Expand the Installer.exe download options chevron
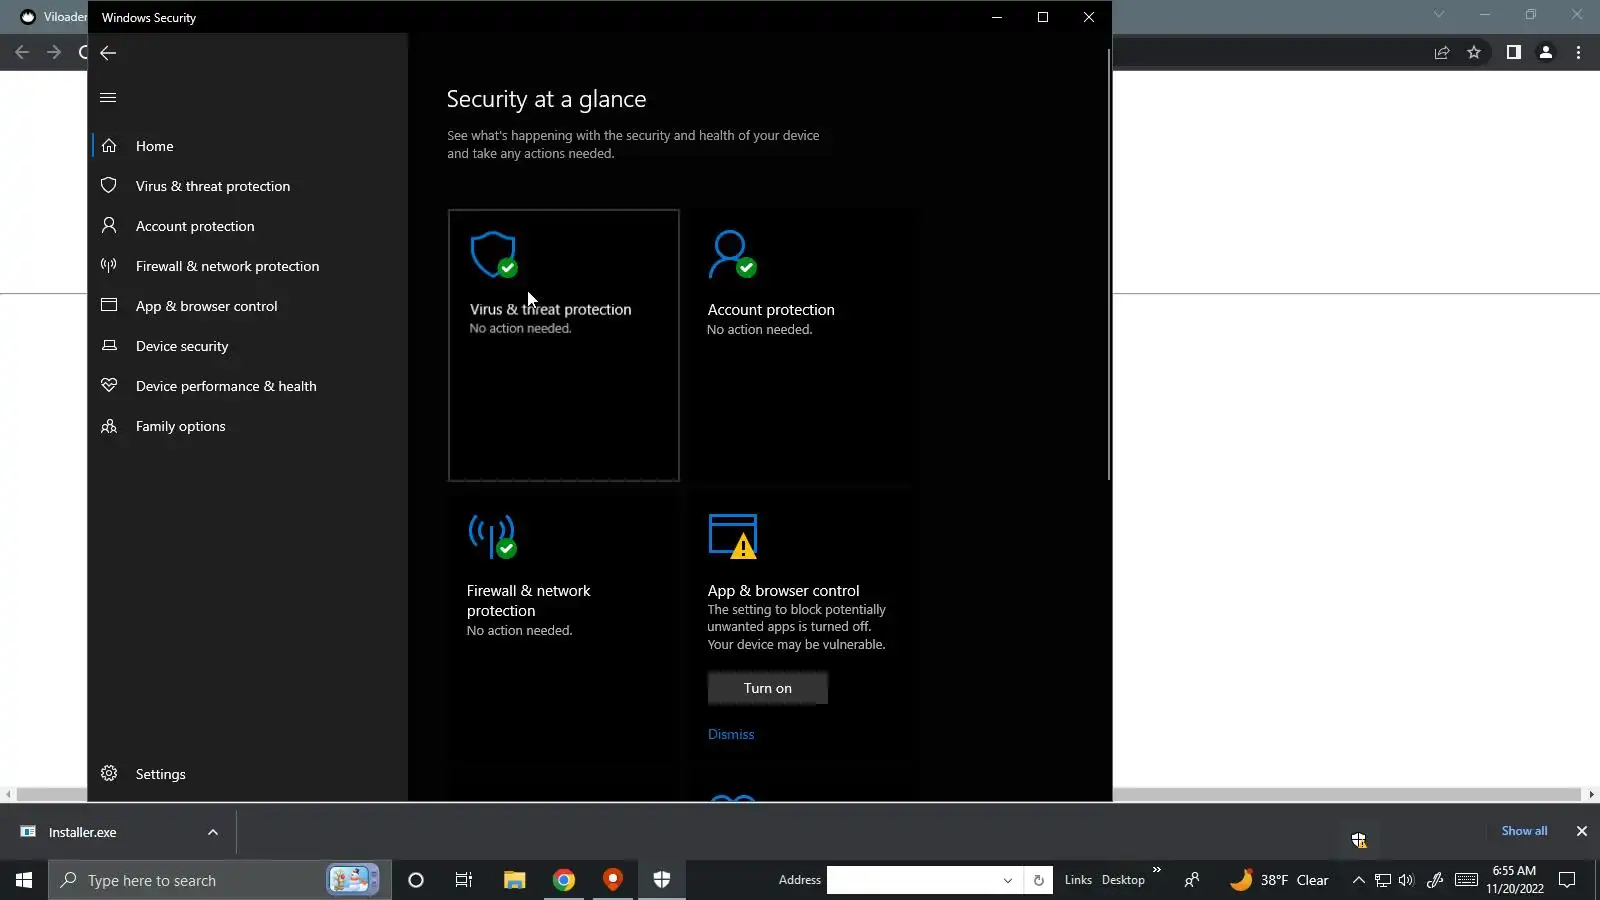Screen dimensions: 1600x900 point(213,832)
